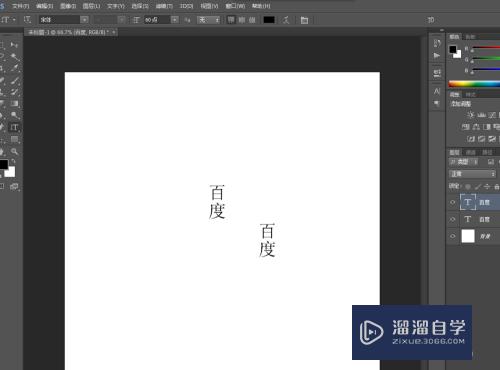
Task: Open the 类型 layer filter dropdown
Action: click(x=464, y=162)
